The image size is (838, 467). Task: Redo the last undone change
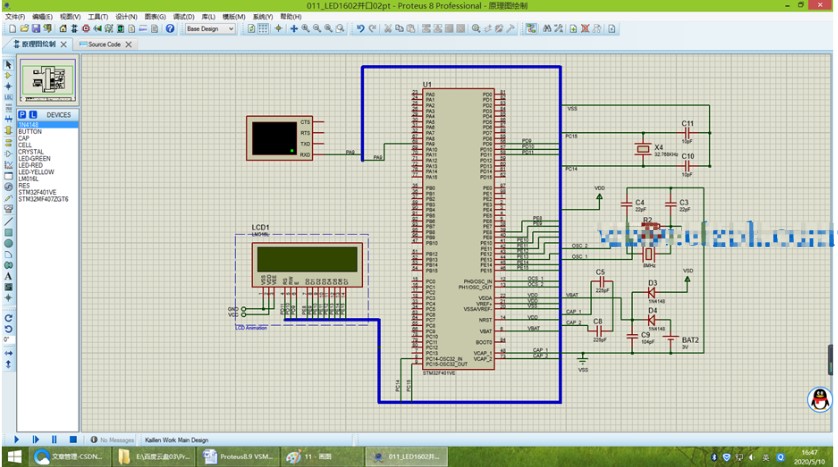[x=373, y=28]
